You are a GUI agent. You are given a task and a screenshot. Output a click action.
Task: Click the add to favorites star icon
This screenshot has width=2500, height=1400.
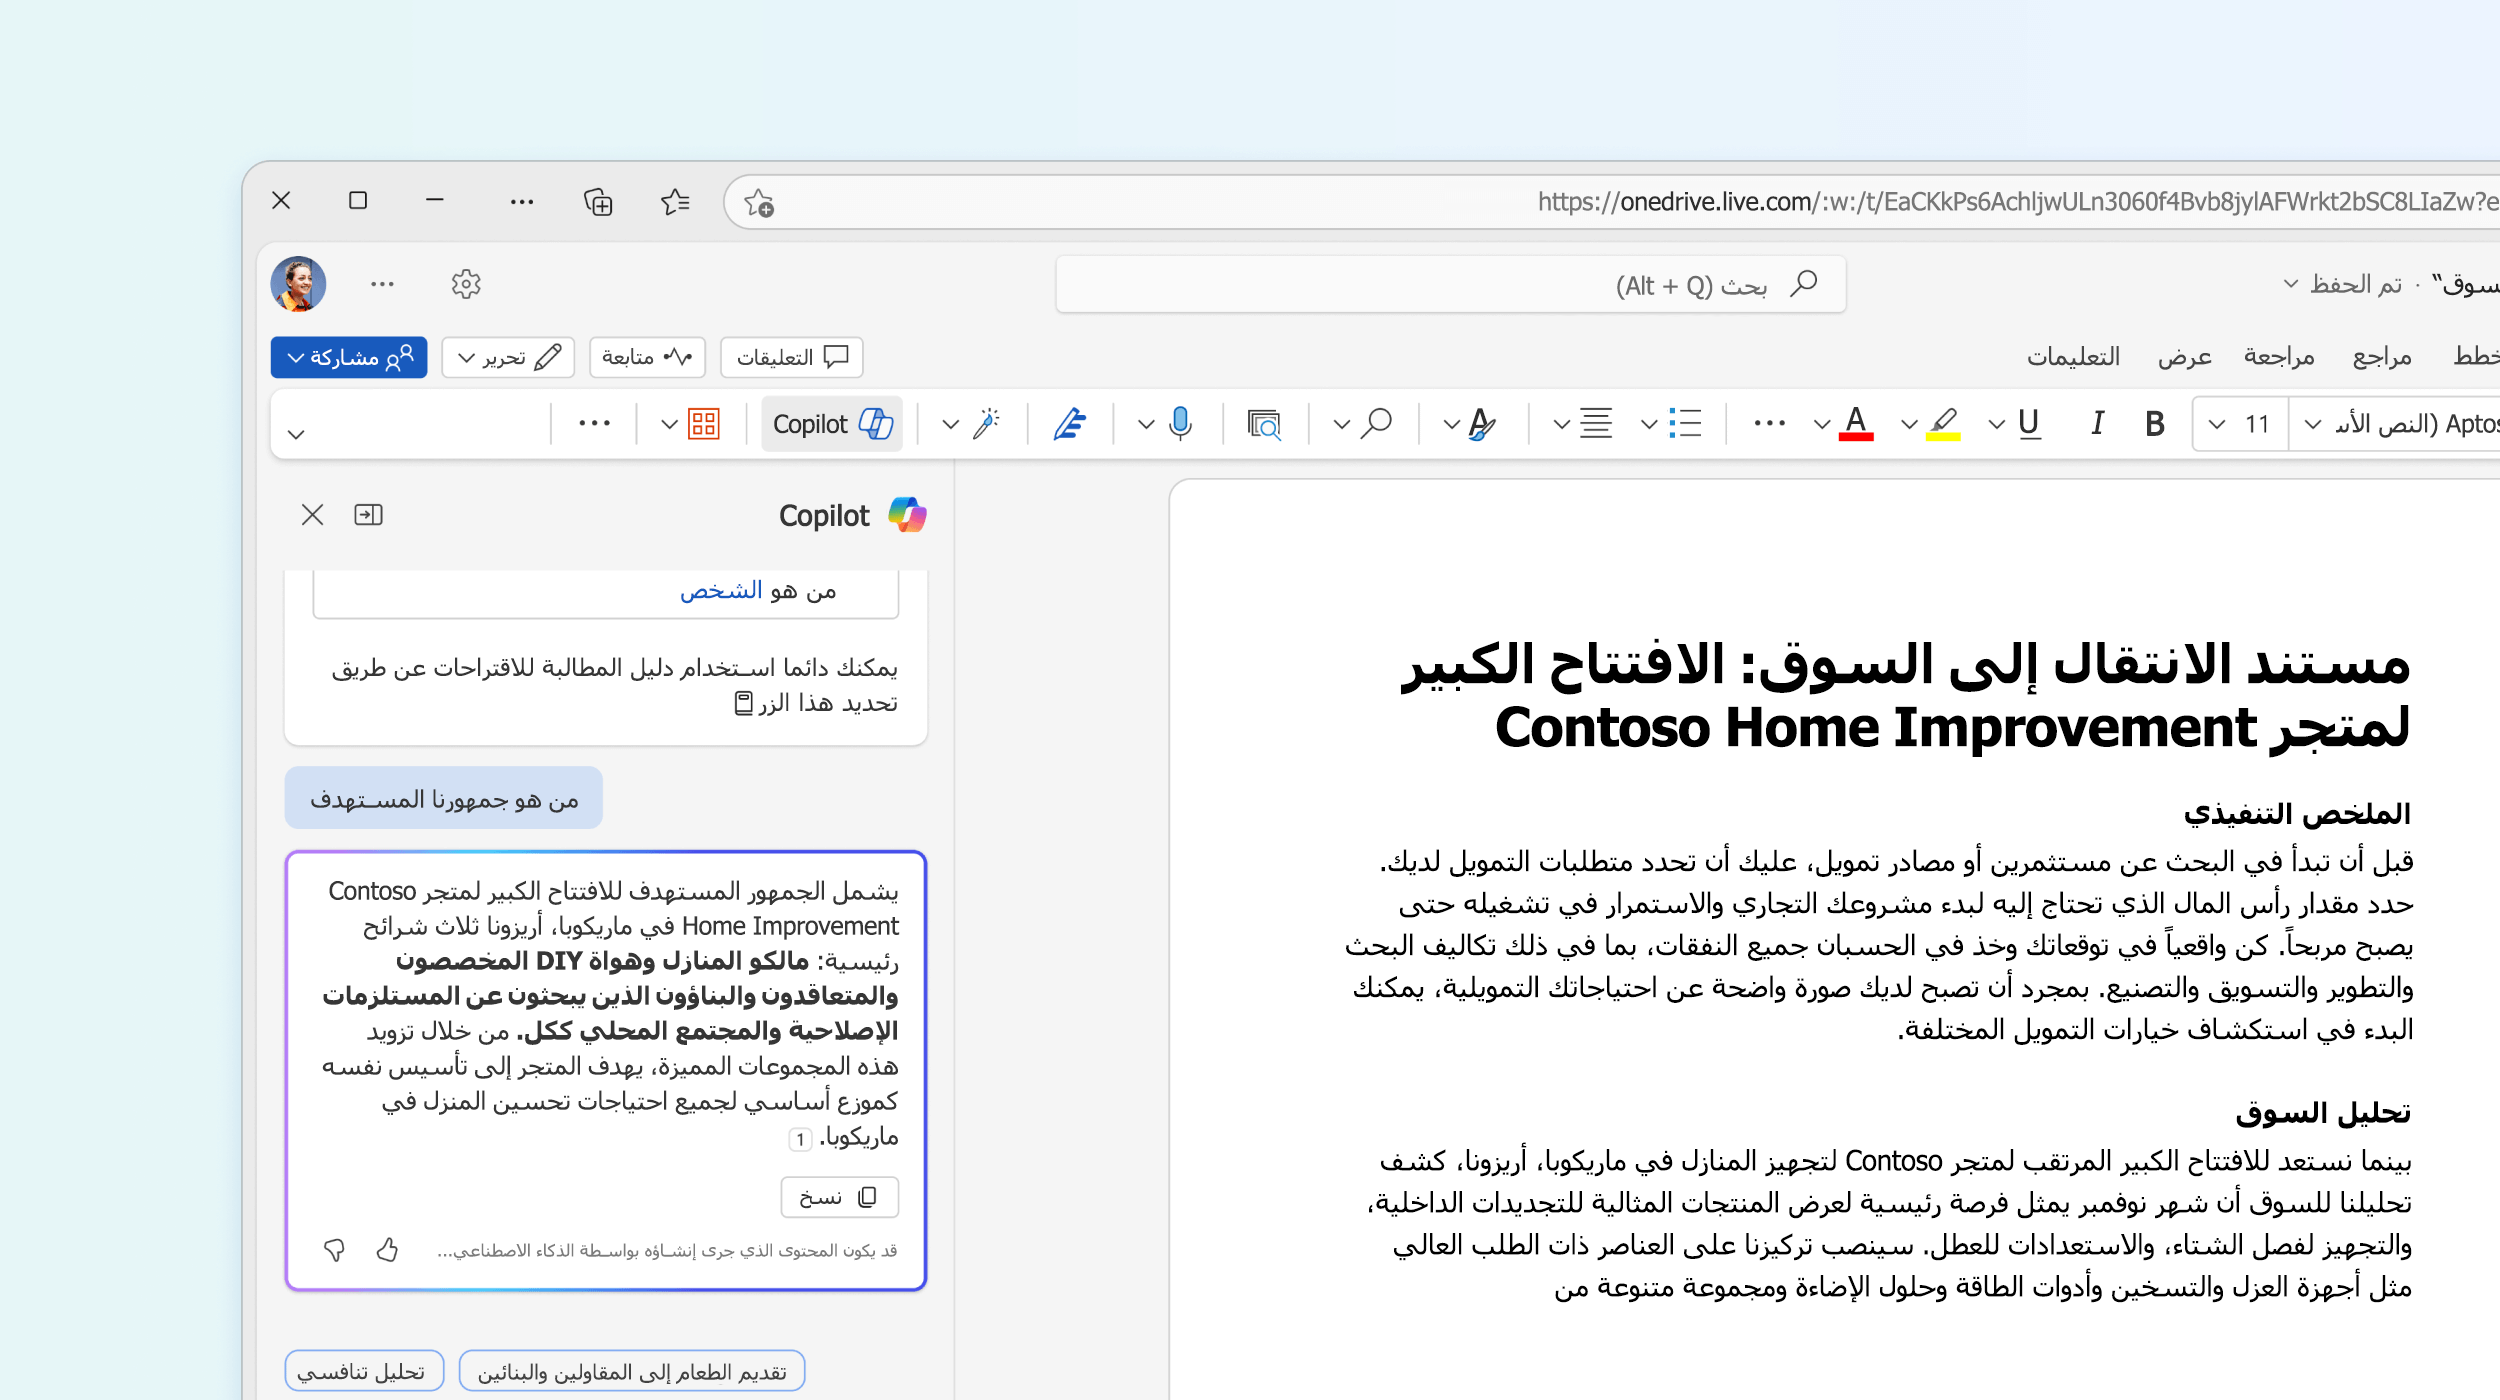(759, 203)
